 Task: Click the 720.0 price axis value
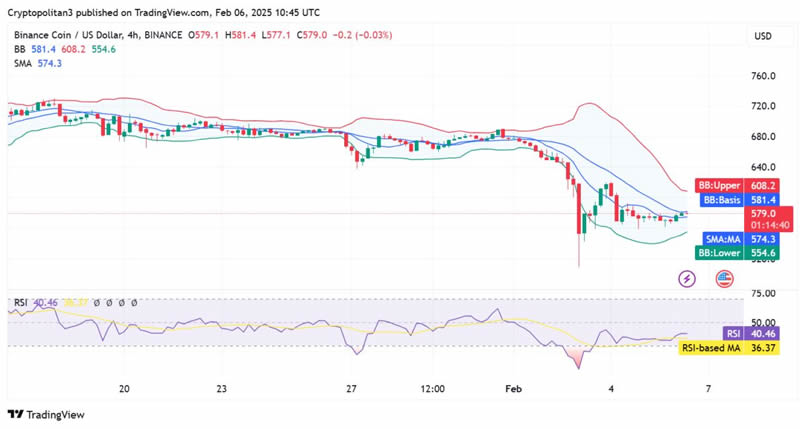coord(763,106)
